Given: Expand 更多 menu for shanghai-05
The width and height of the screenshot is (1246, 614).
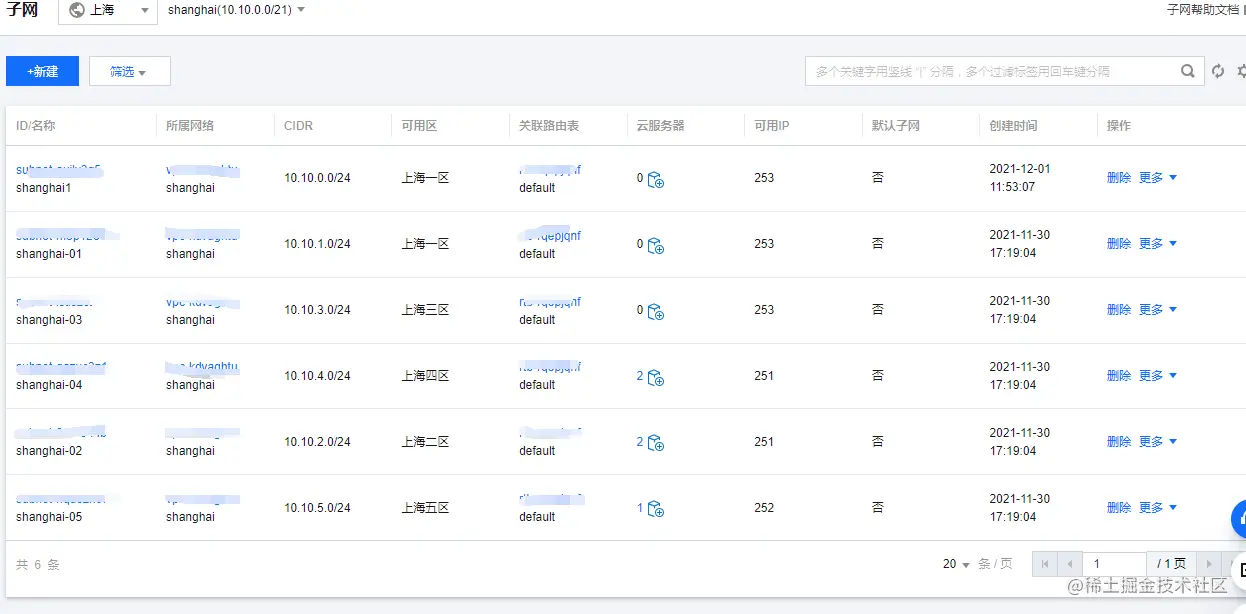Looking at the screenshot, I should tap(1158, 508).
